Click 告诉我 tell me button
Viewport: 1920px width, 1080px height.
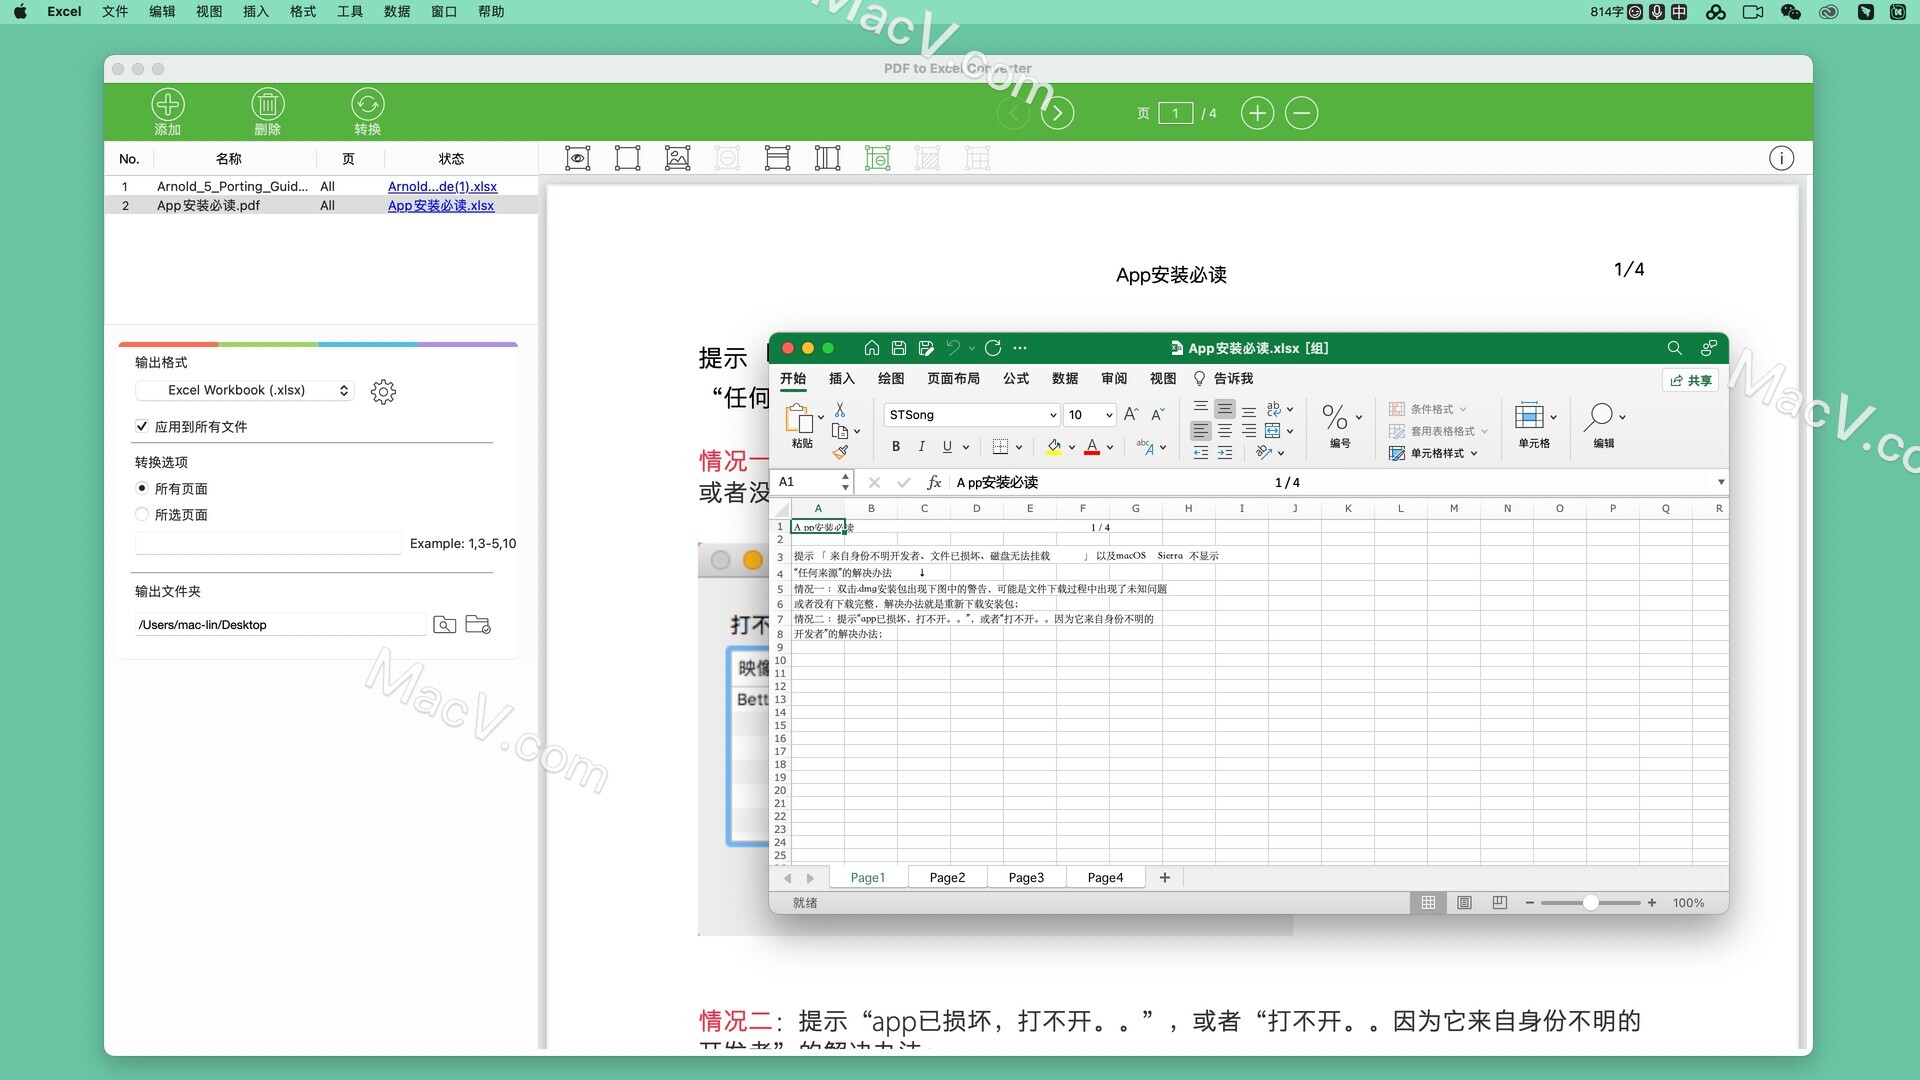tap(1223, 378)
